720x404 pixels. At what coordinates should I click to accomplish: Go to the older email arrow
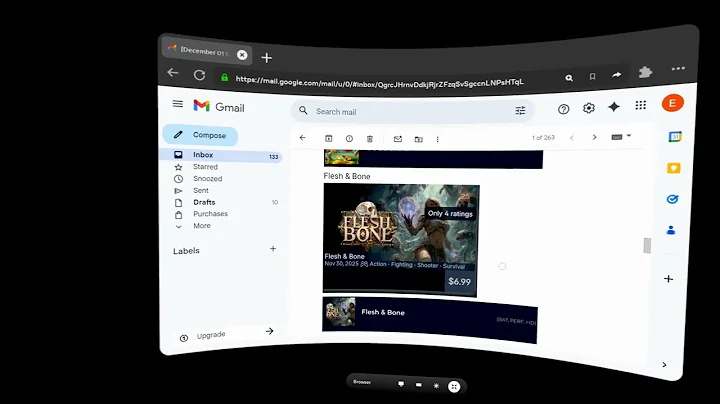click(594, 137)
